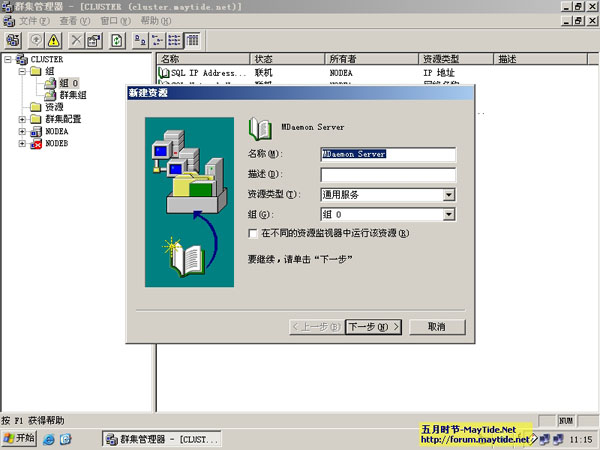Viewport: 600px width, 450px height.
Task: Click the 描述 input field
Action: [x=388, y=174]
